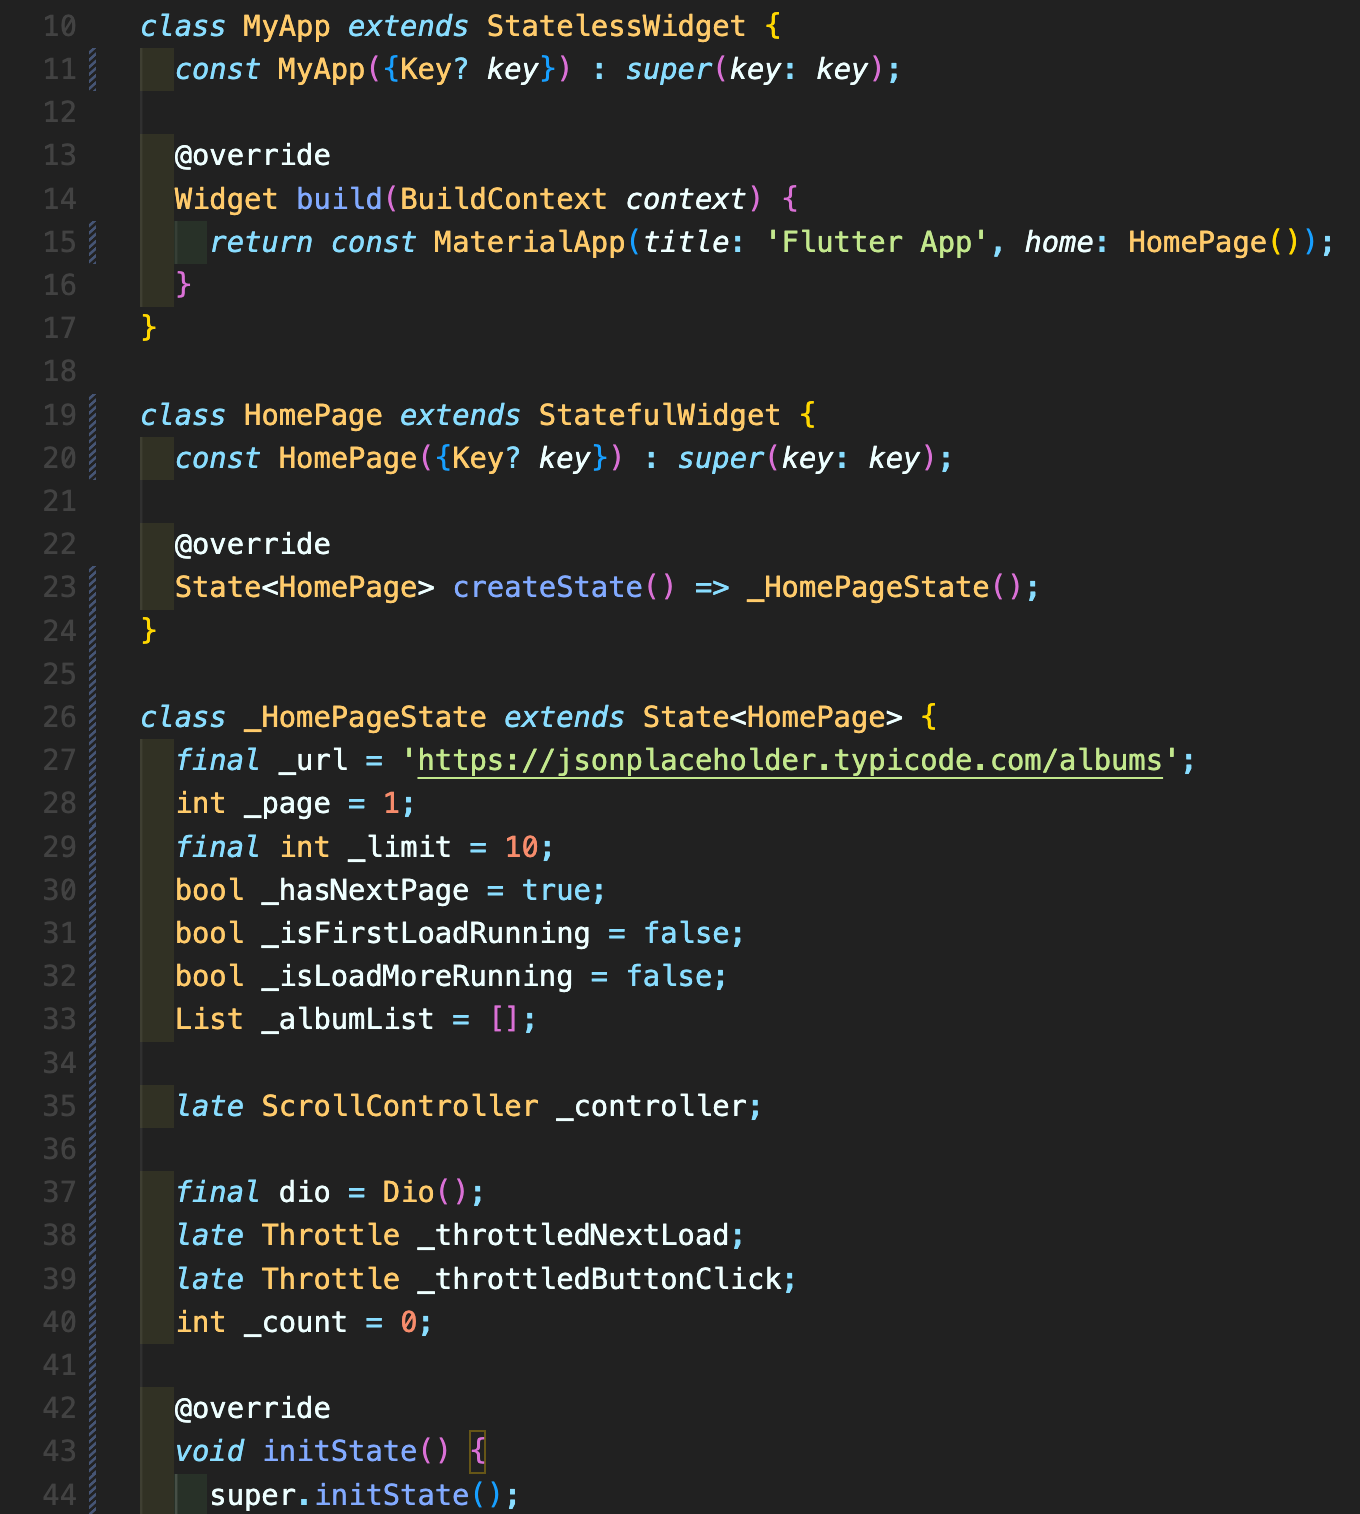This screenshot has height=1514, width=1360.
Task: Click the _albumList variable
Action: click(347, 1019)
